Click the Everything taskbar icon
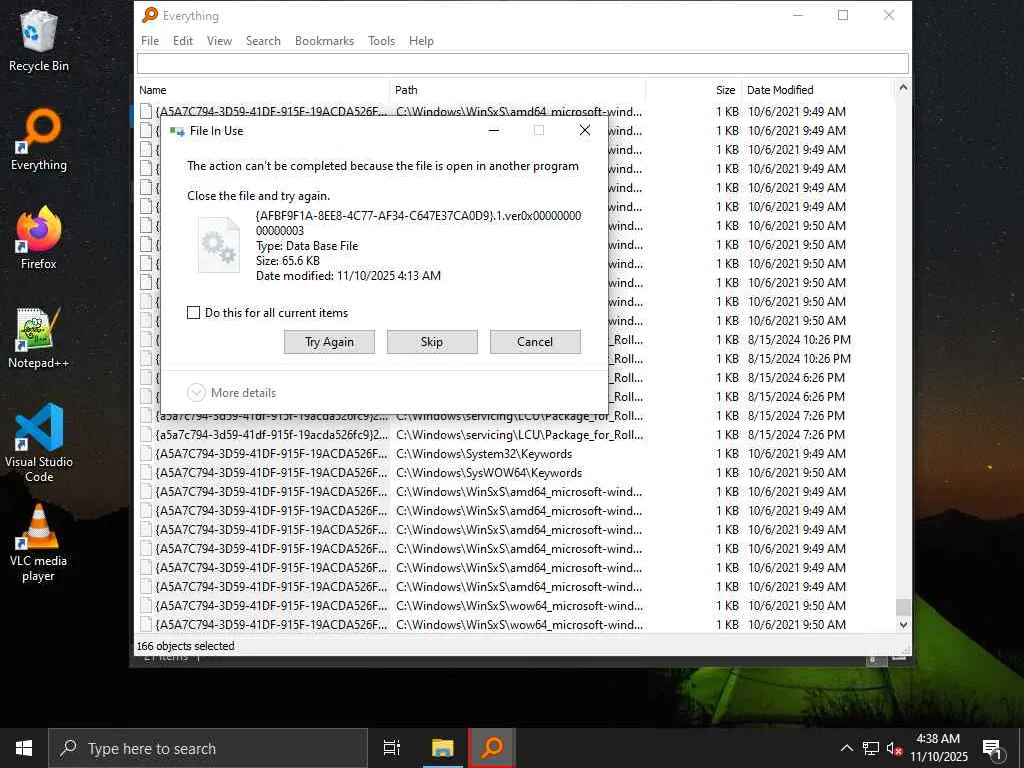The height and width of the screenshot is (768, 1024). coord(492,748)
